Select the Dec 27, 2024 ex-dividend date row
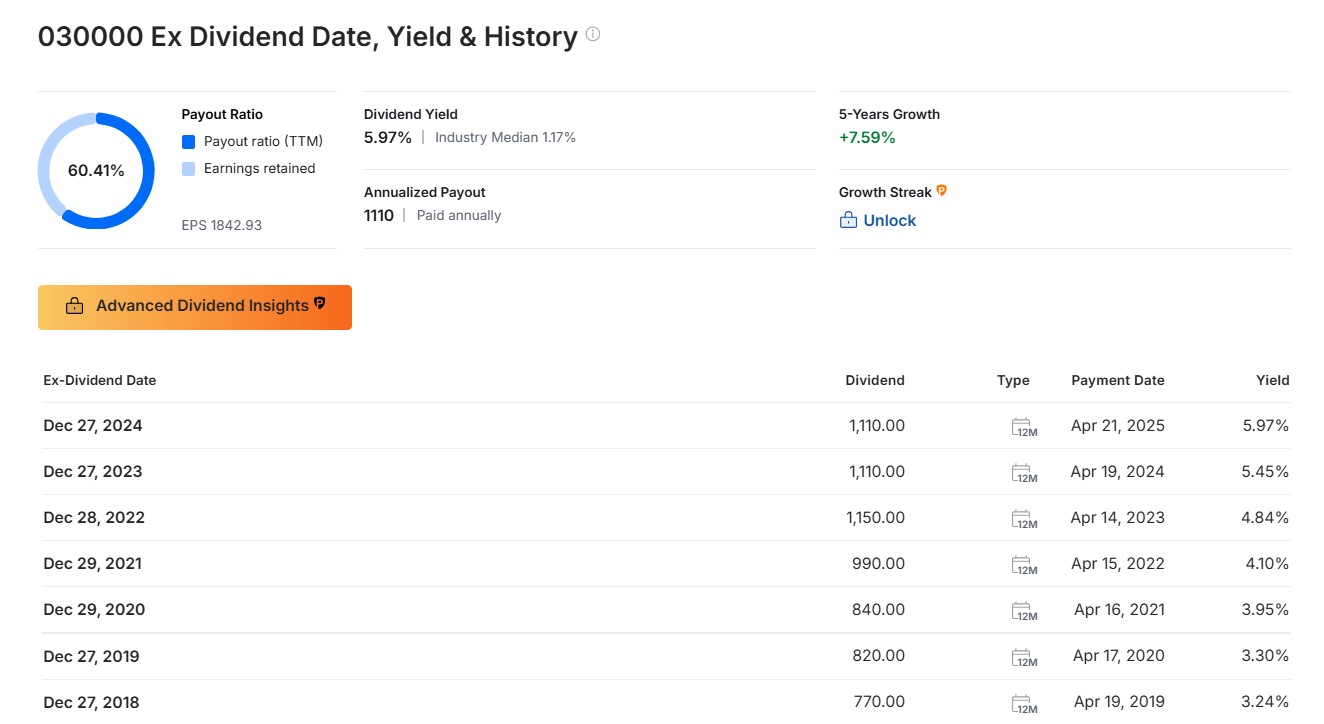1324x724 pixels. click(93, 426)
